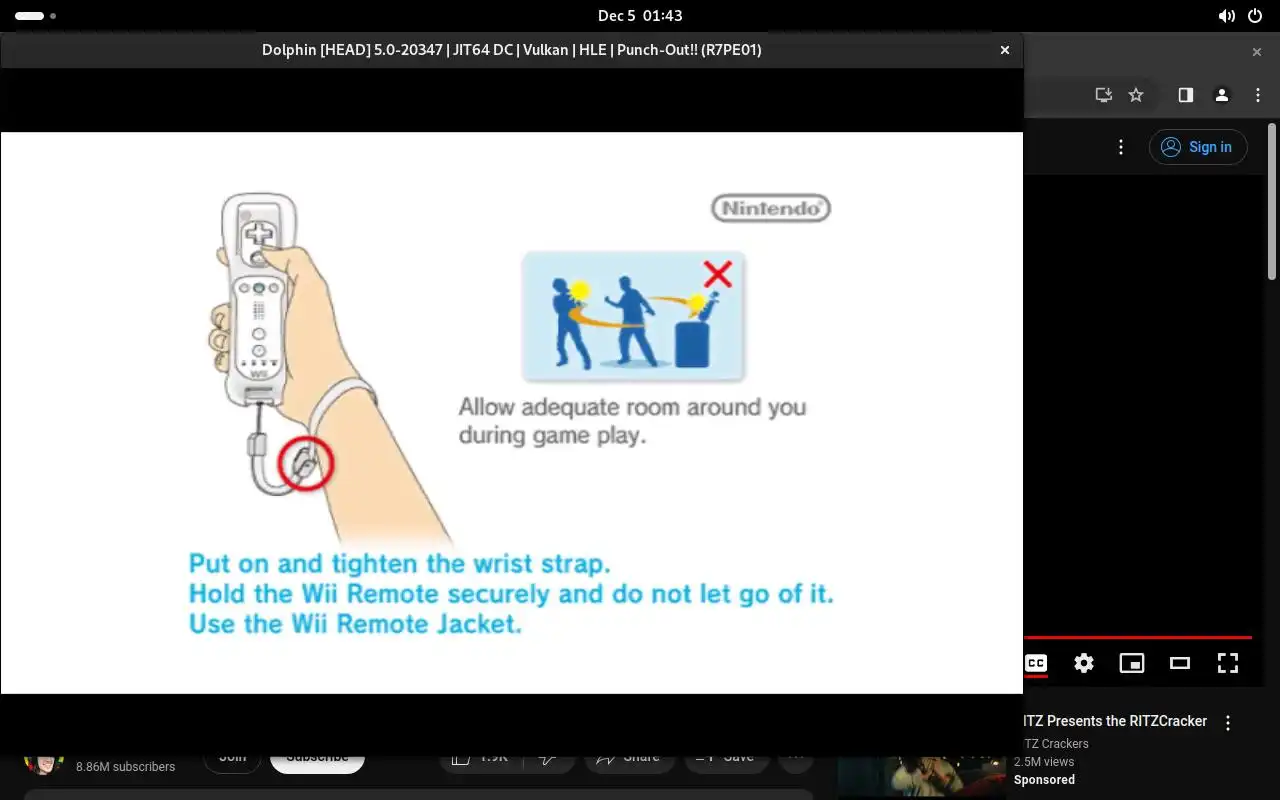The width and height of the screenshot is (1280, 800).
Task: Enter fullscreen on the YouTube player
Action: [1228, 663]
